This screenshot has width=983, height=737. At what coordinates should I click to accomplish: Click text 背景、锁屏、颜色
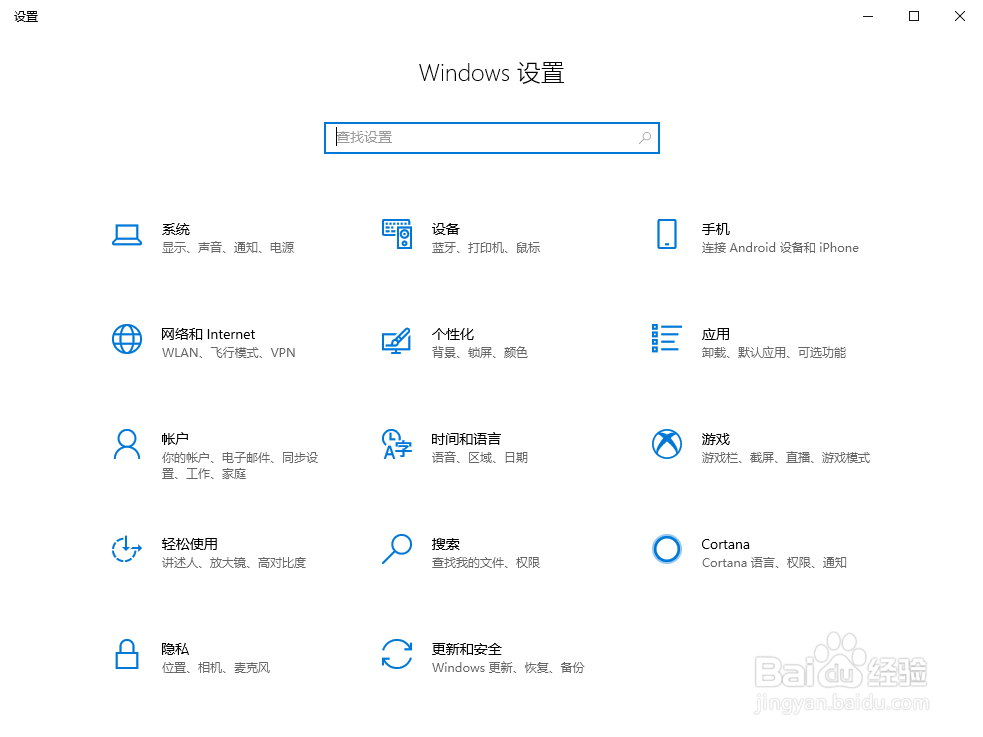coord(480,353)
